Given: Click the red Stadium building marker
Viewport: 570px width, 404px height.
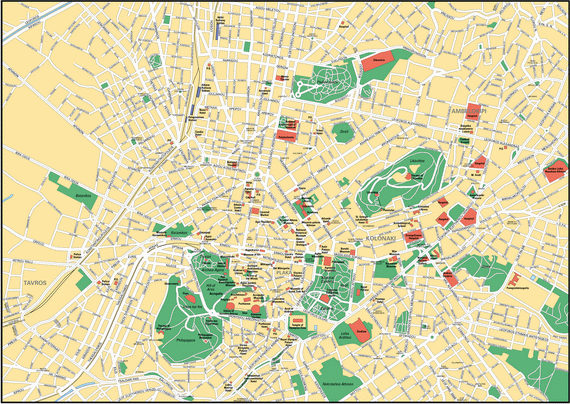Looking at the screenshot, I should pos(360,331).
